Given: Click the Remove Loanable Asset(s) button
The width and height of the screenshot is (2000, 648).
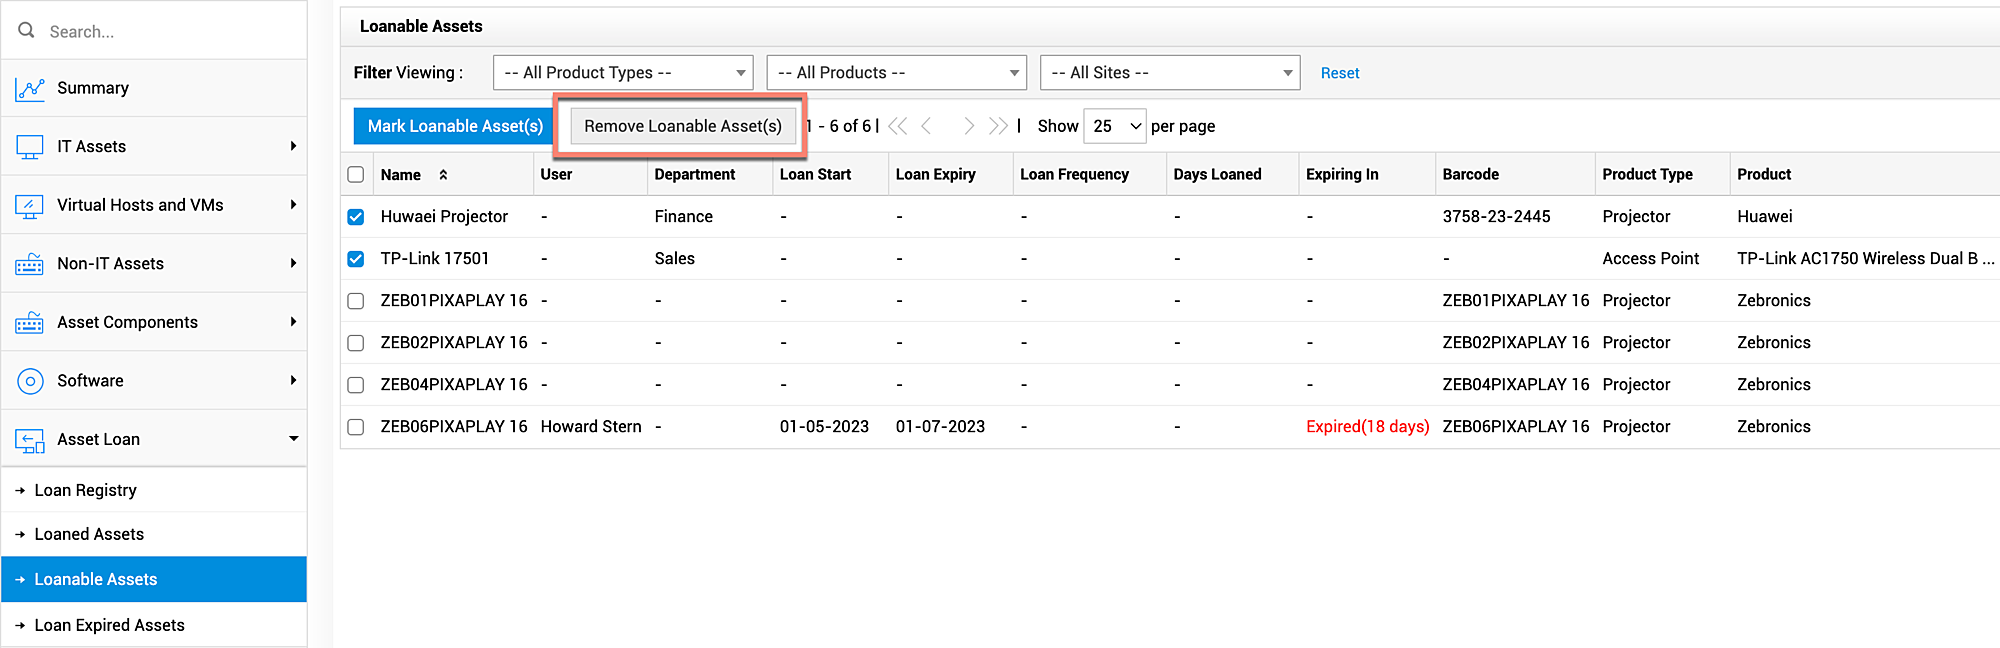Looking at the screenshot, I should pyautogui.click(x=683, y=126).
